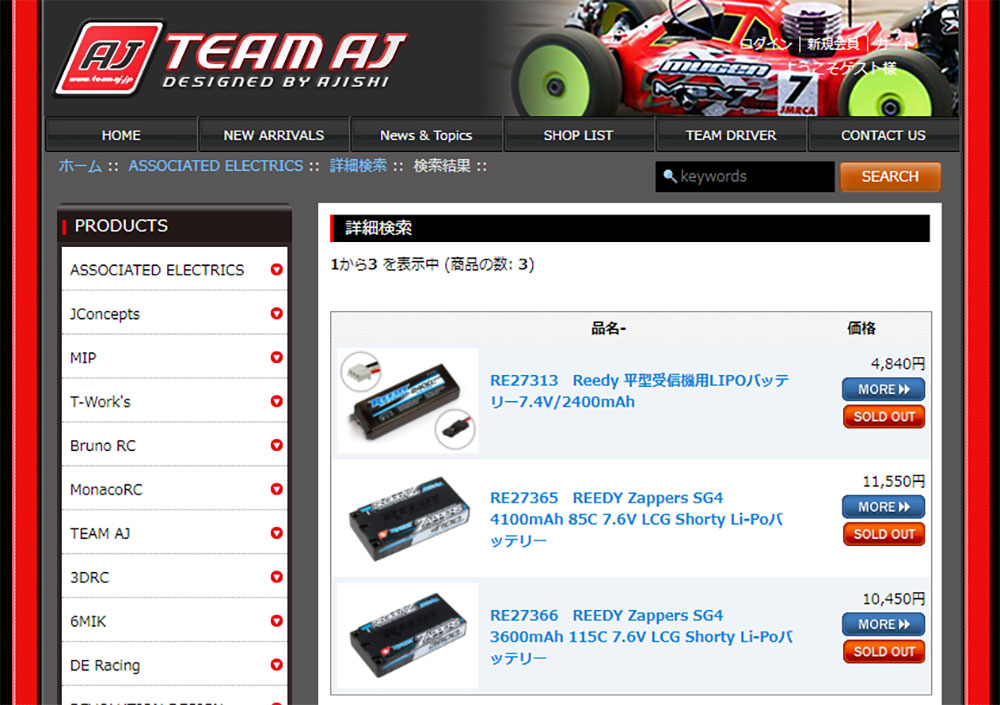Open the ASSOCIATED ELECTRICS sidebar category
This screenshot has width=1000, height=705.
157,270
